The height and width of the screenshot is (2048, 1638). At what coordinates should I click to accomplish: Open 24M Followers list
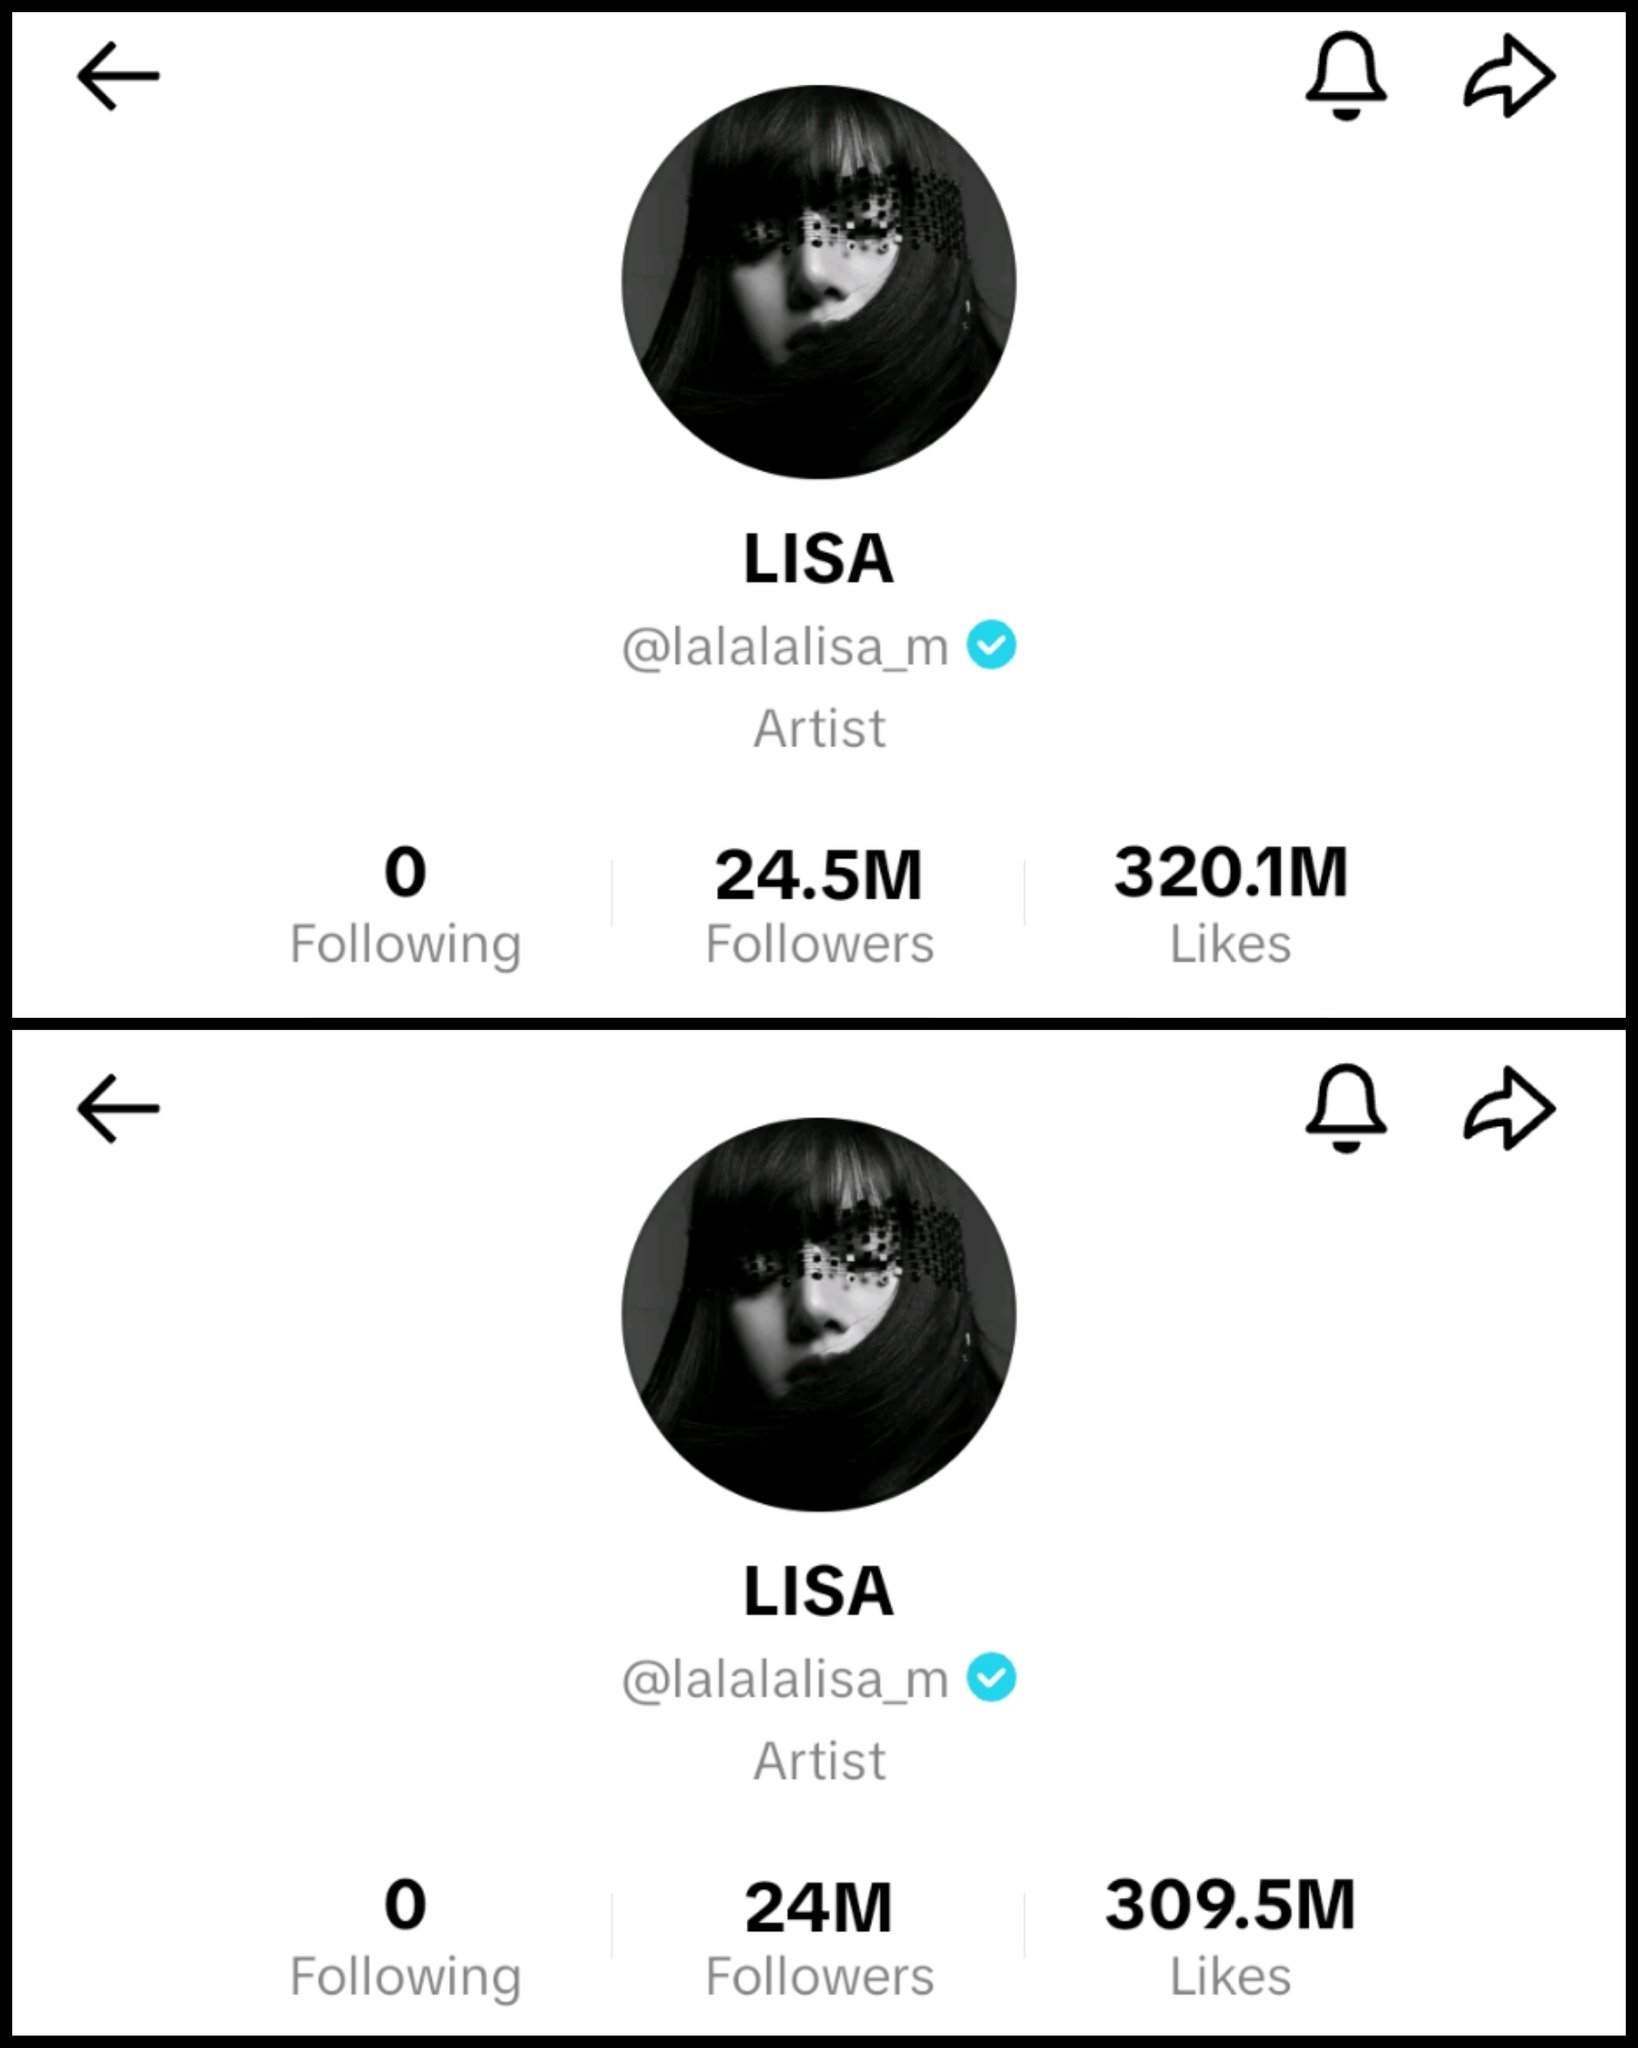(x=819, y=1935)
